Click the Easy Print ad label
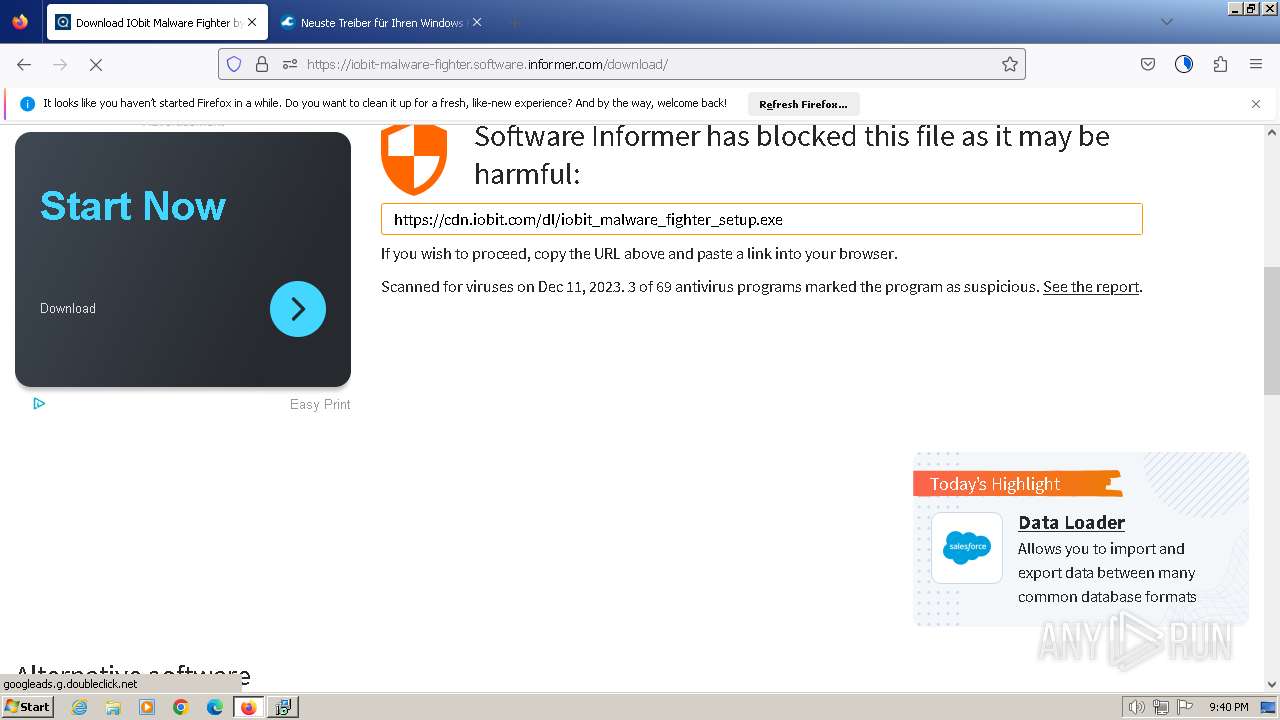Screen dimensions: 1280x720 pyautogui.click(x=320, y=404)
